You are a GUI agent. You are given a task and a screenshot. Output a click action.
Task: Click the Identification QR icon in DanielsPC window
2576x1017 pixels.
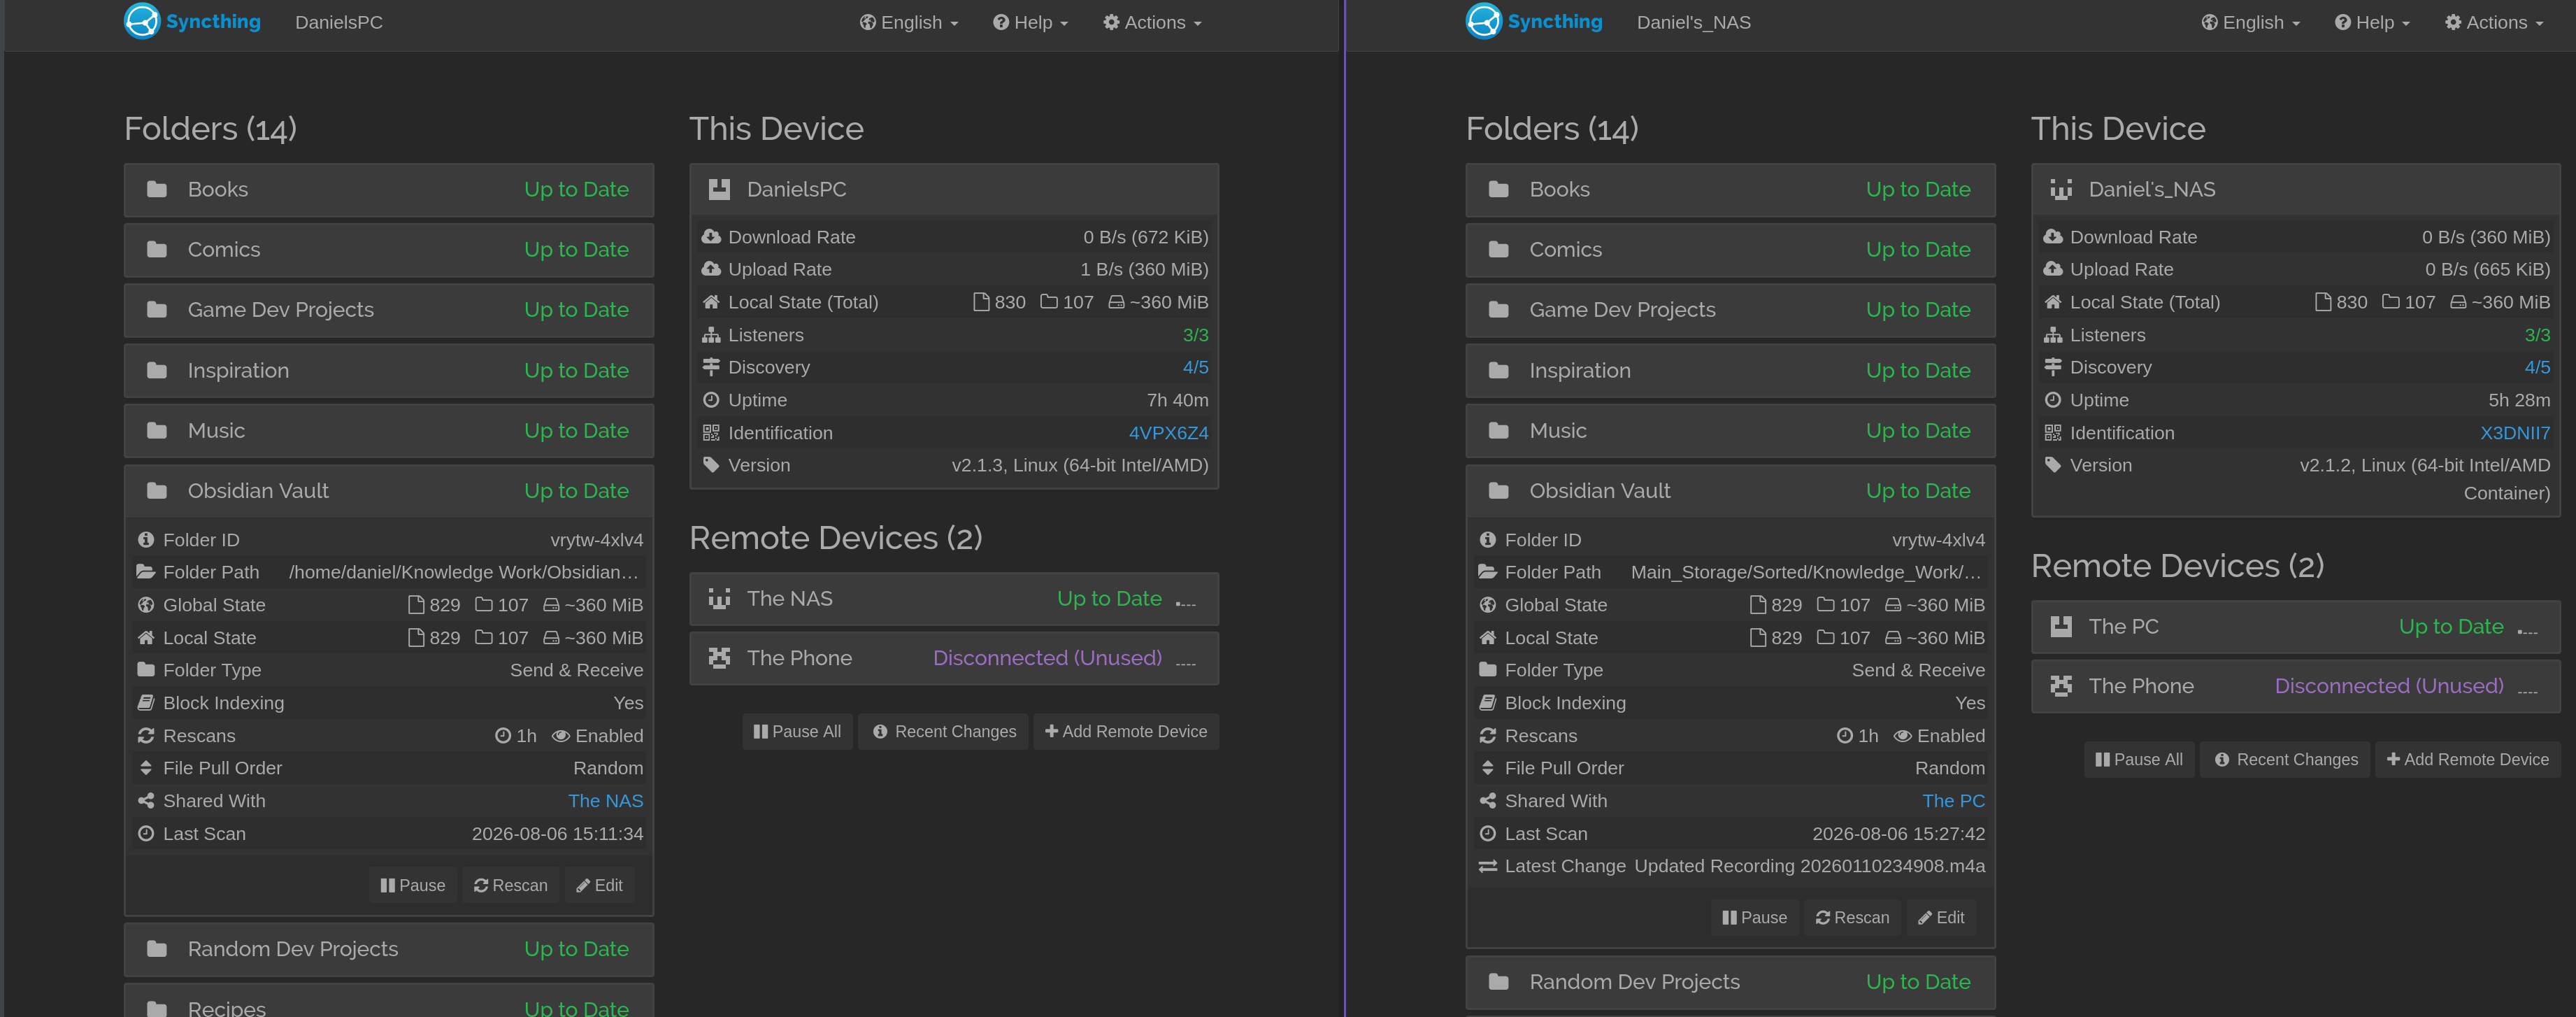tap(711, 433)
